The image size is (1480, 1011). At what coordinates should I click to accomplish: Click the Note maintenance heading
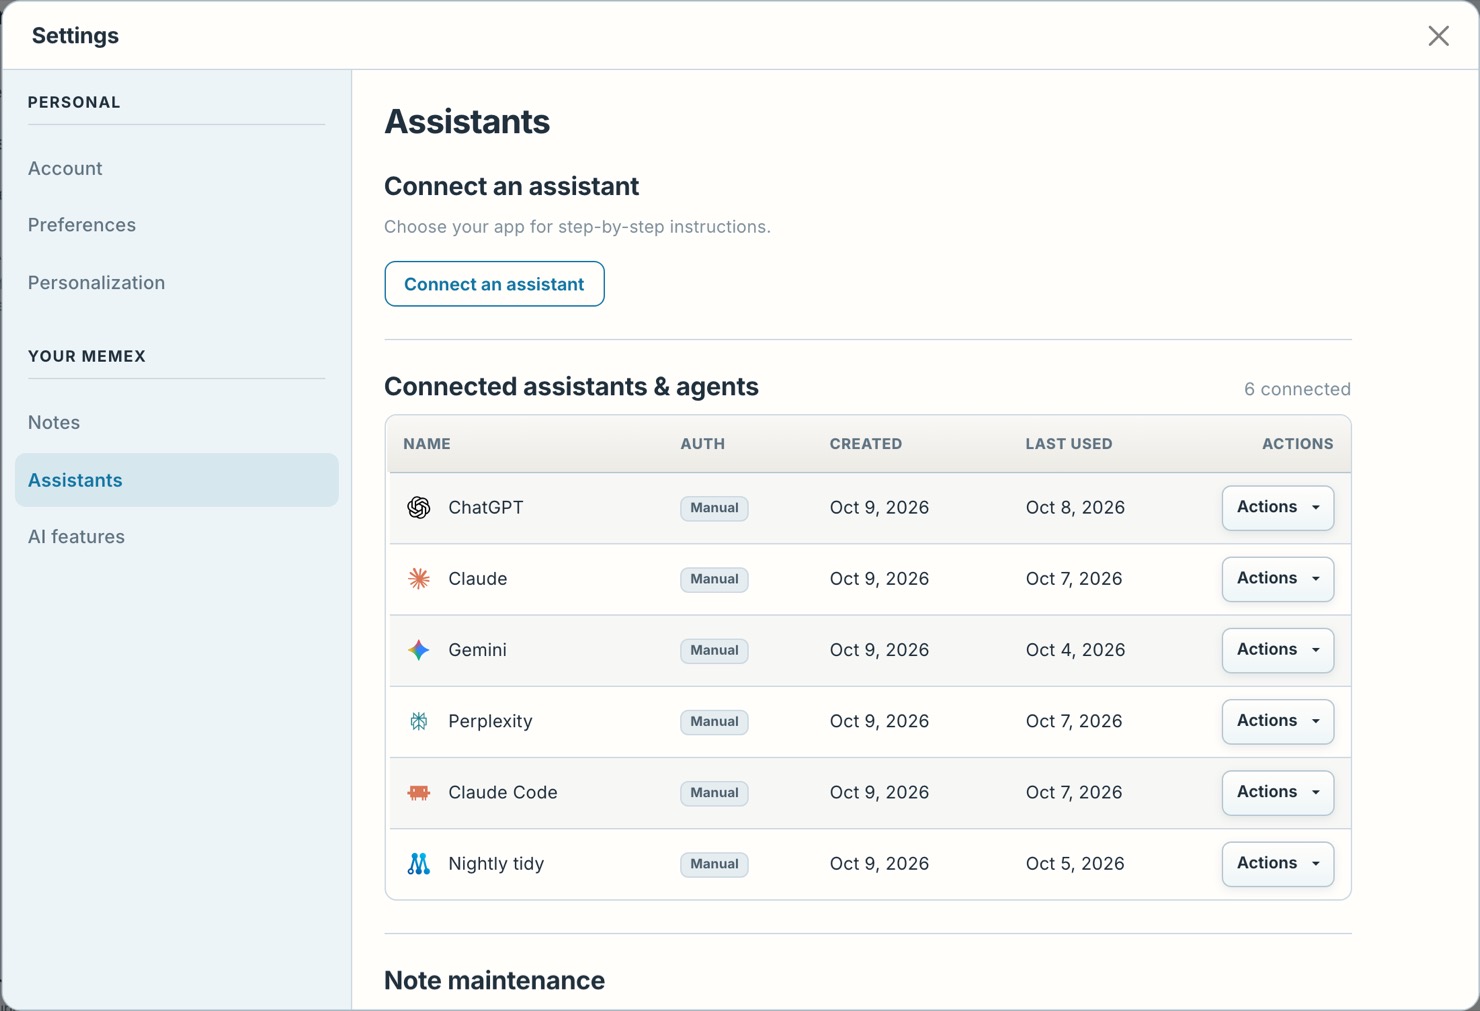tap(494, 980)
